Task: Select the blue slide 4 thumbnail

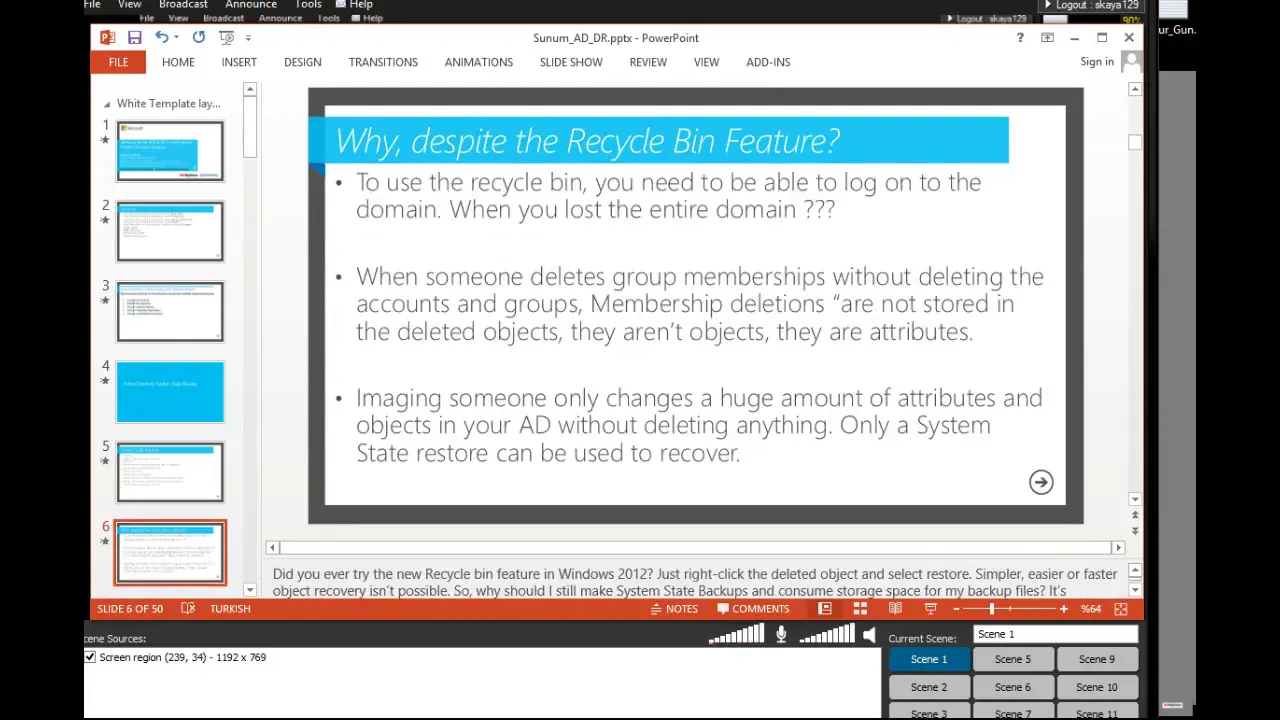Action: tap(170, 391)
